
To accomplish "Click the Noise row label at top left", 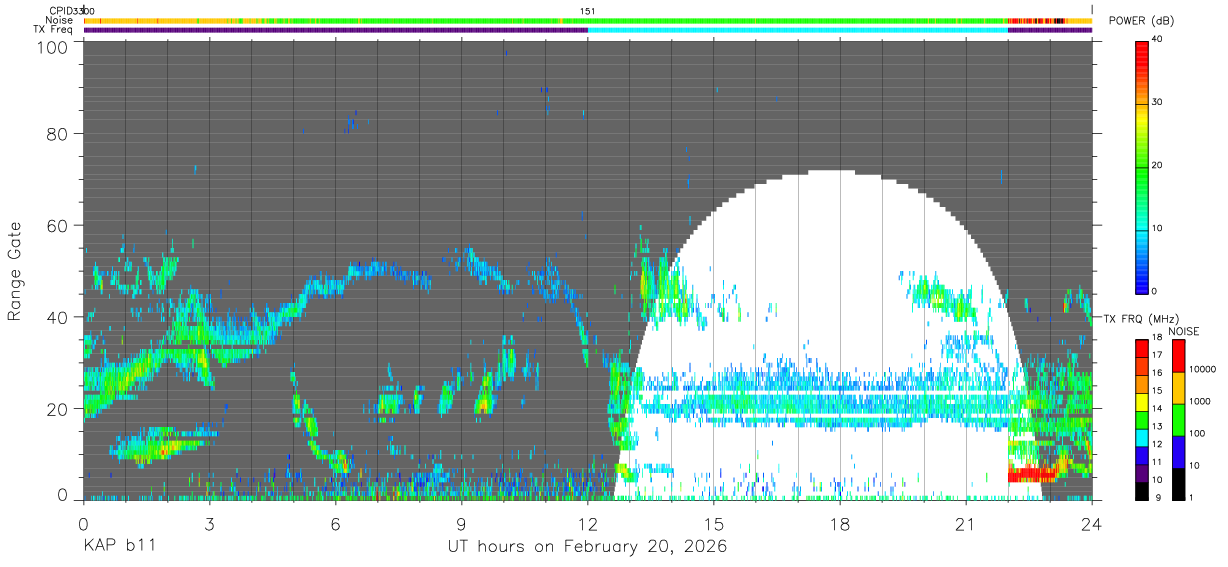I will pyautogui.click(x=59, y=20).
